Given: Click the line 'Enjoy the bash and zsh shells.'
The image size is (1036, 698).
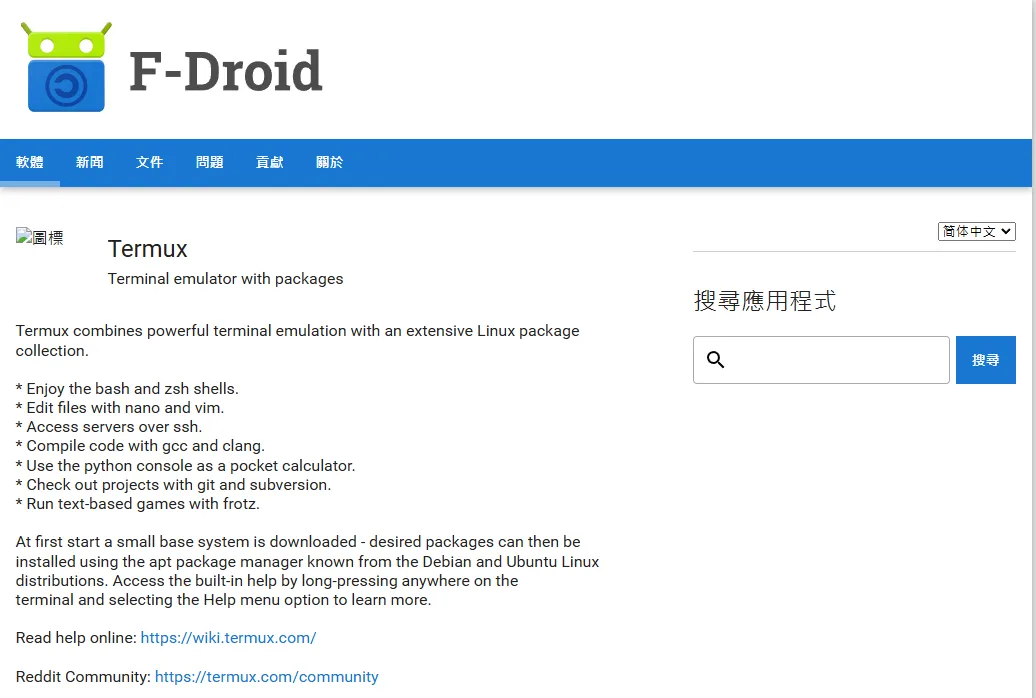Looking at the screenshot, I should pyautogui.click(x=127, y=389).
